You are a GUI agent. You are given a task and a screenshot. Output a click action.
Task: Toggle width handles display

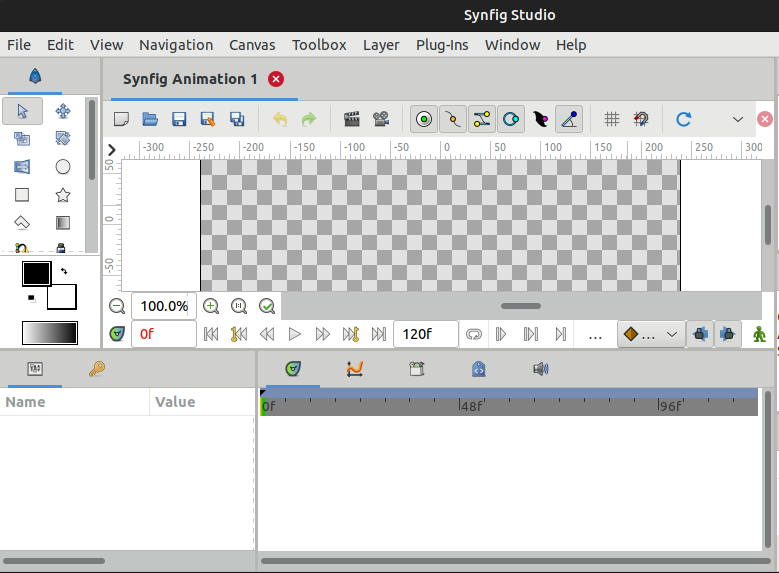540,119
